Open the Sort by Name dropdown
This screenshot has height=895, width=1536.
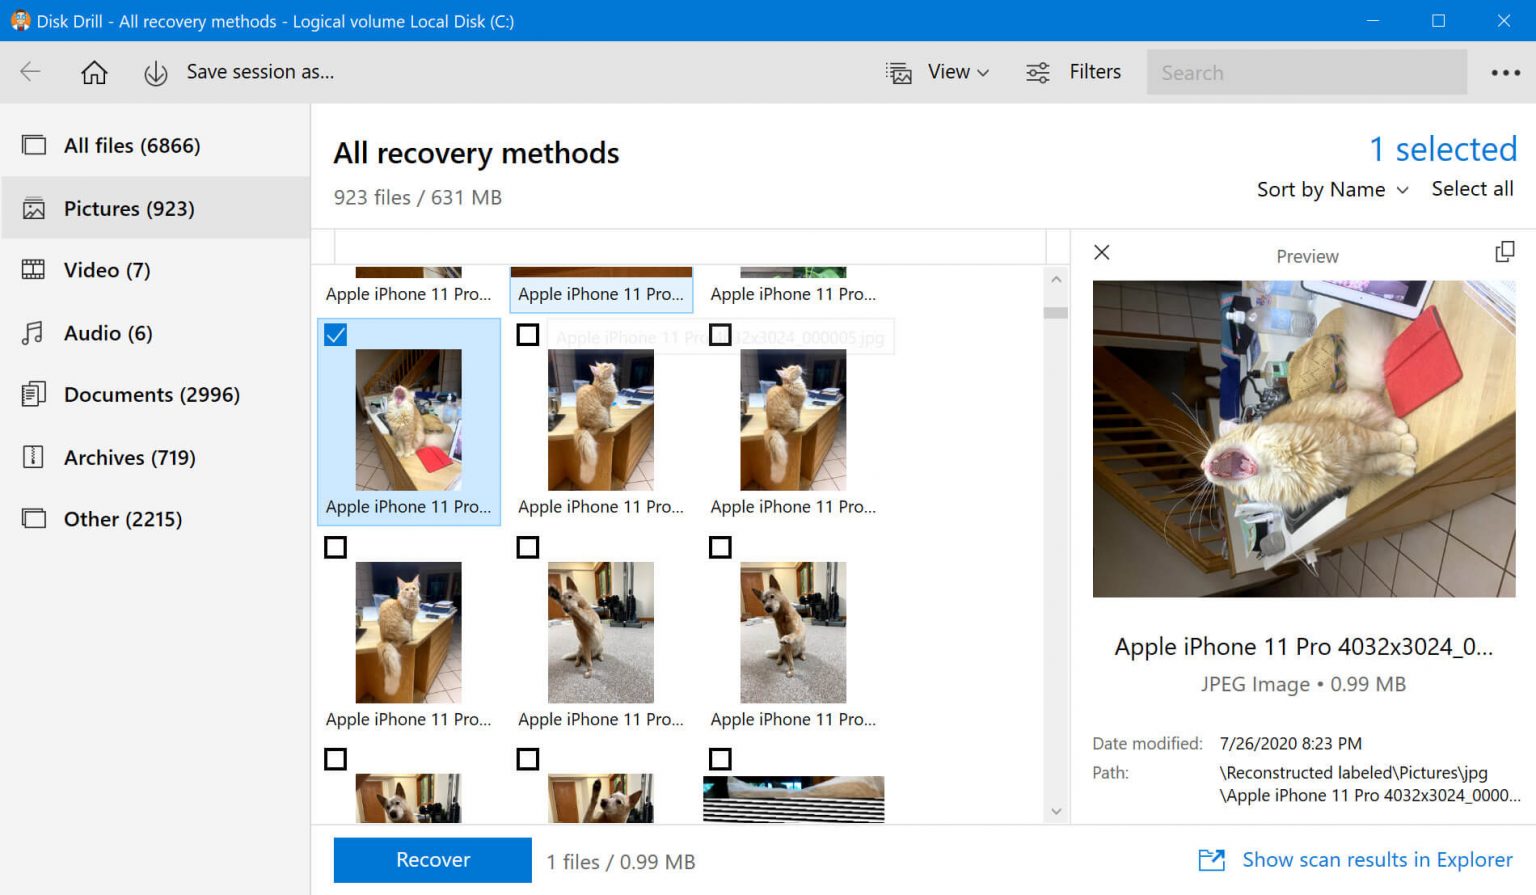click(x=1332, y=190)
